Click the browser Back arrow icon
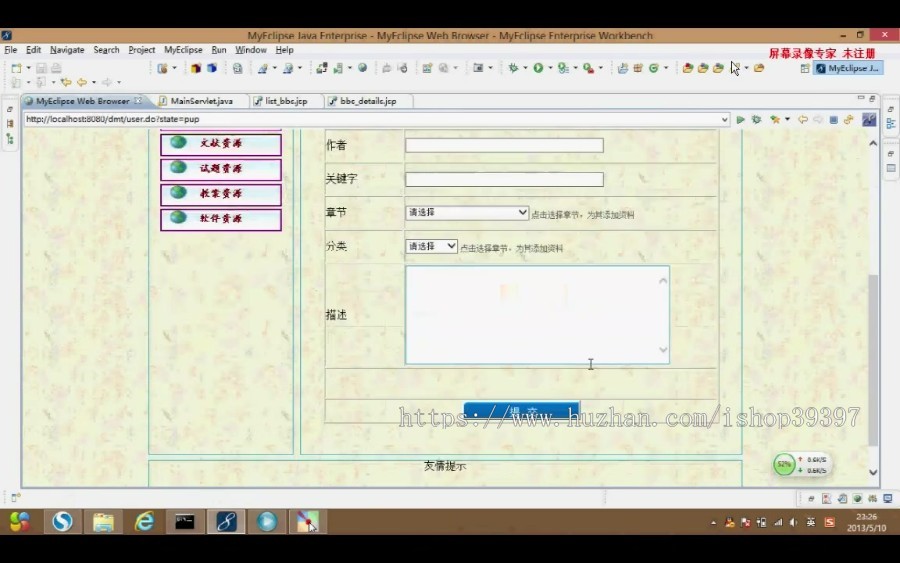 (x=803, y=119)
